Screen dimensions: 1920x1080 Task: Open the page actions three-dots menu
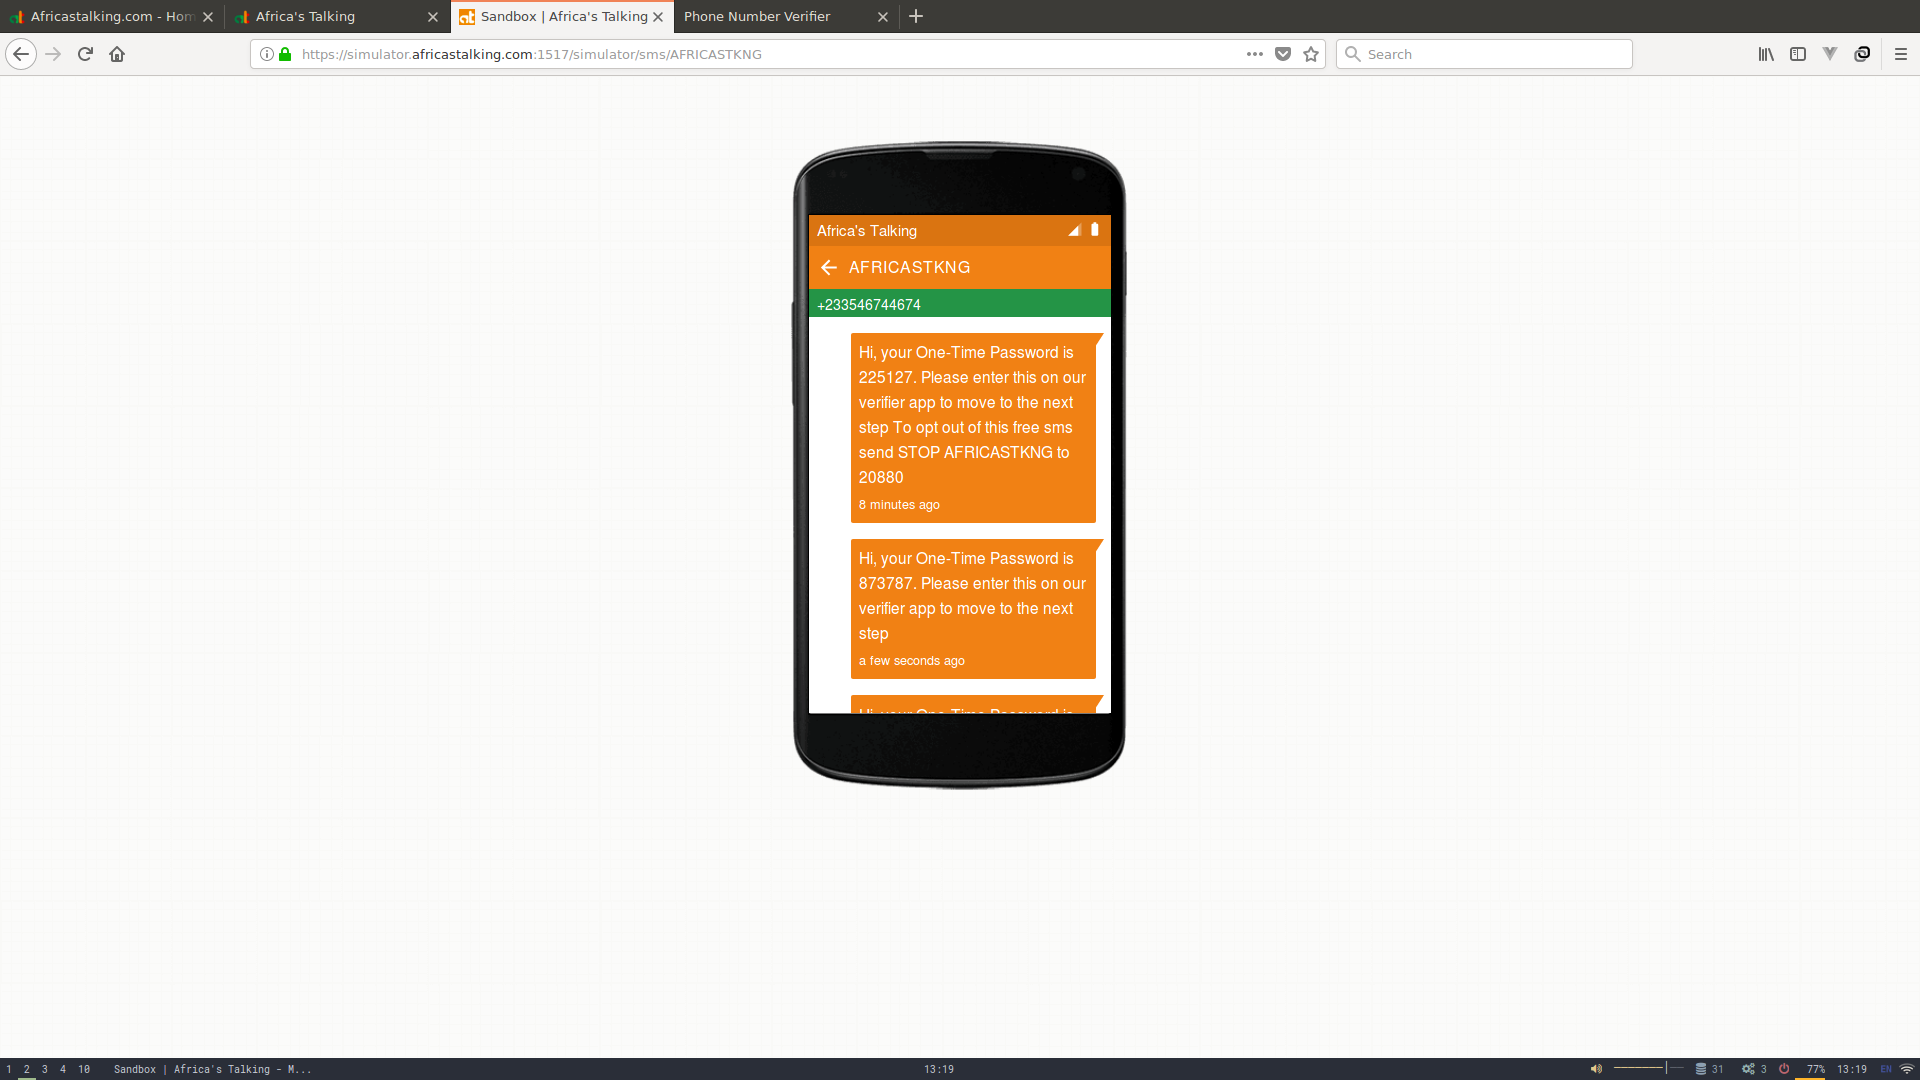[1254, 54]
